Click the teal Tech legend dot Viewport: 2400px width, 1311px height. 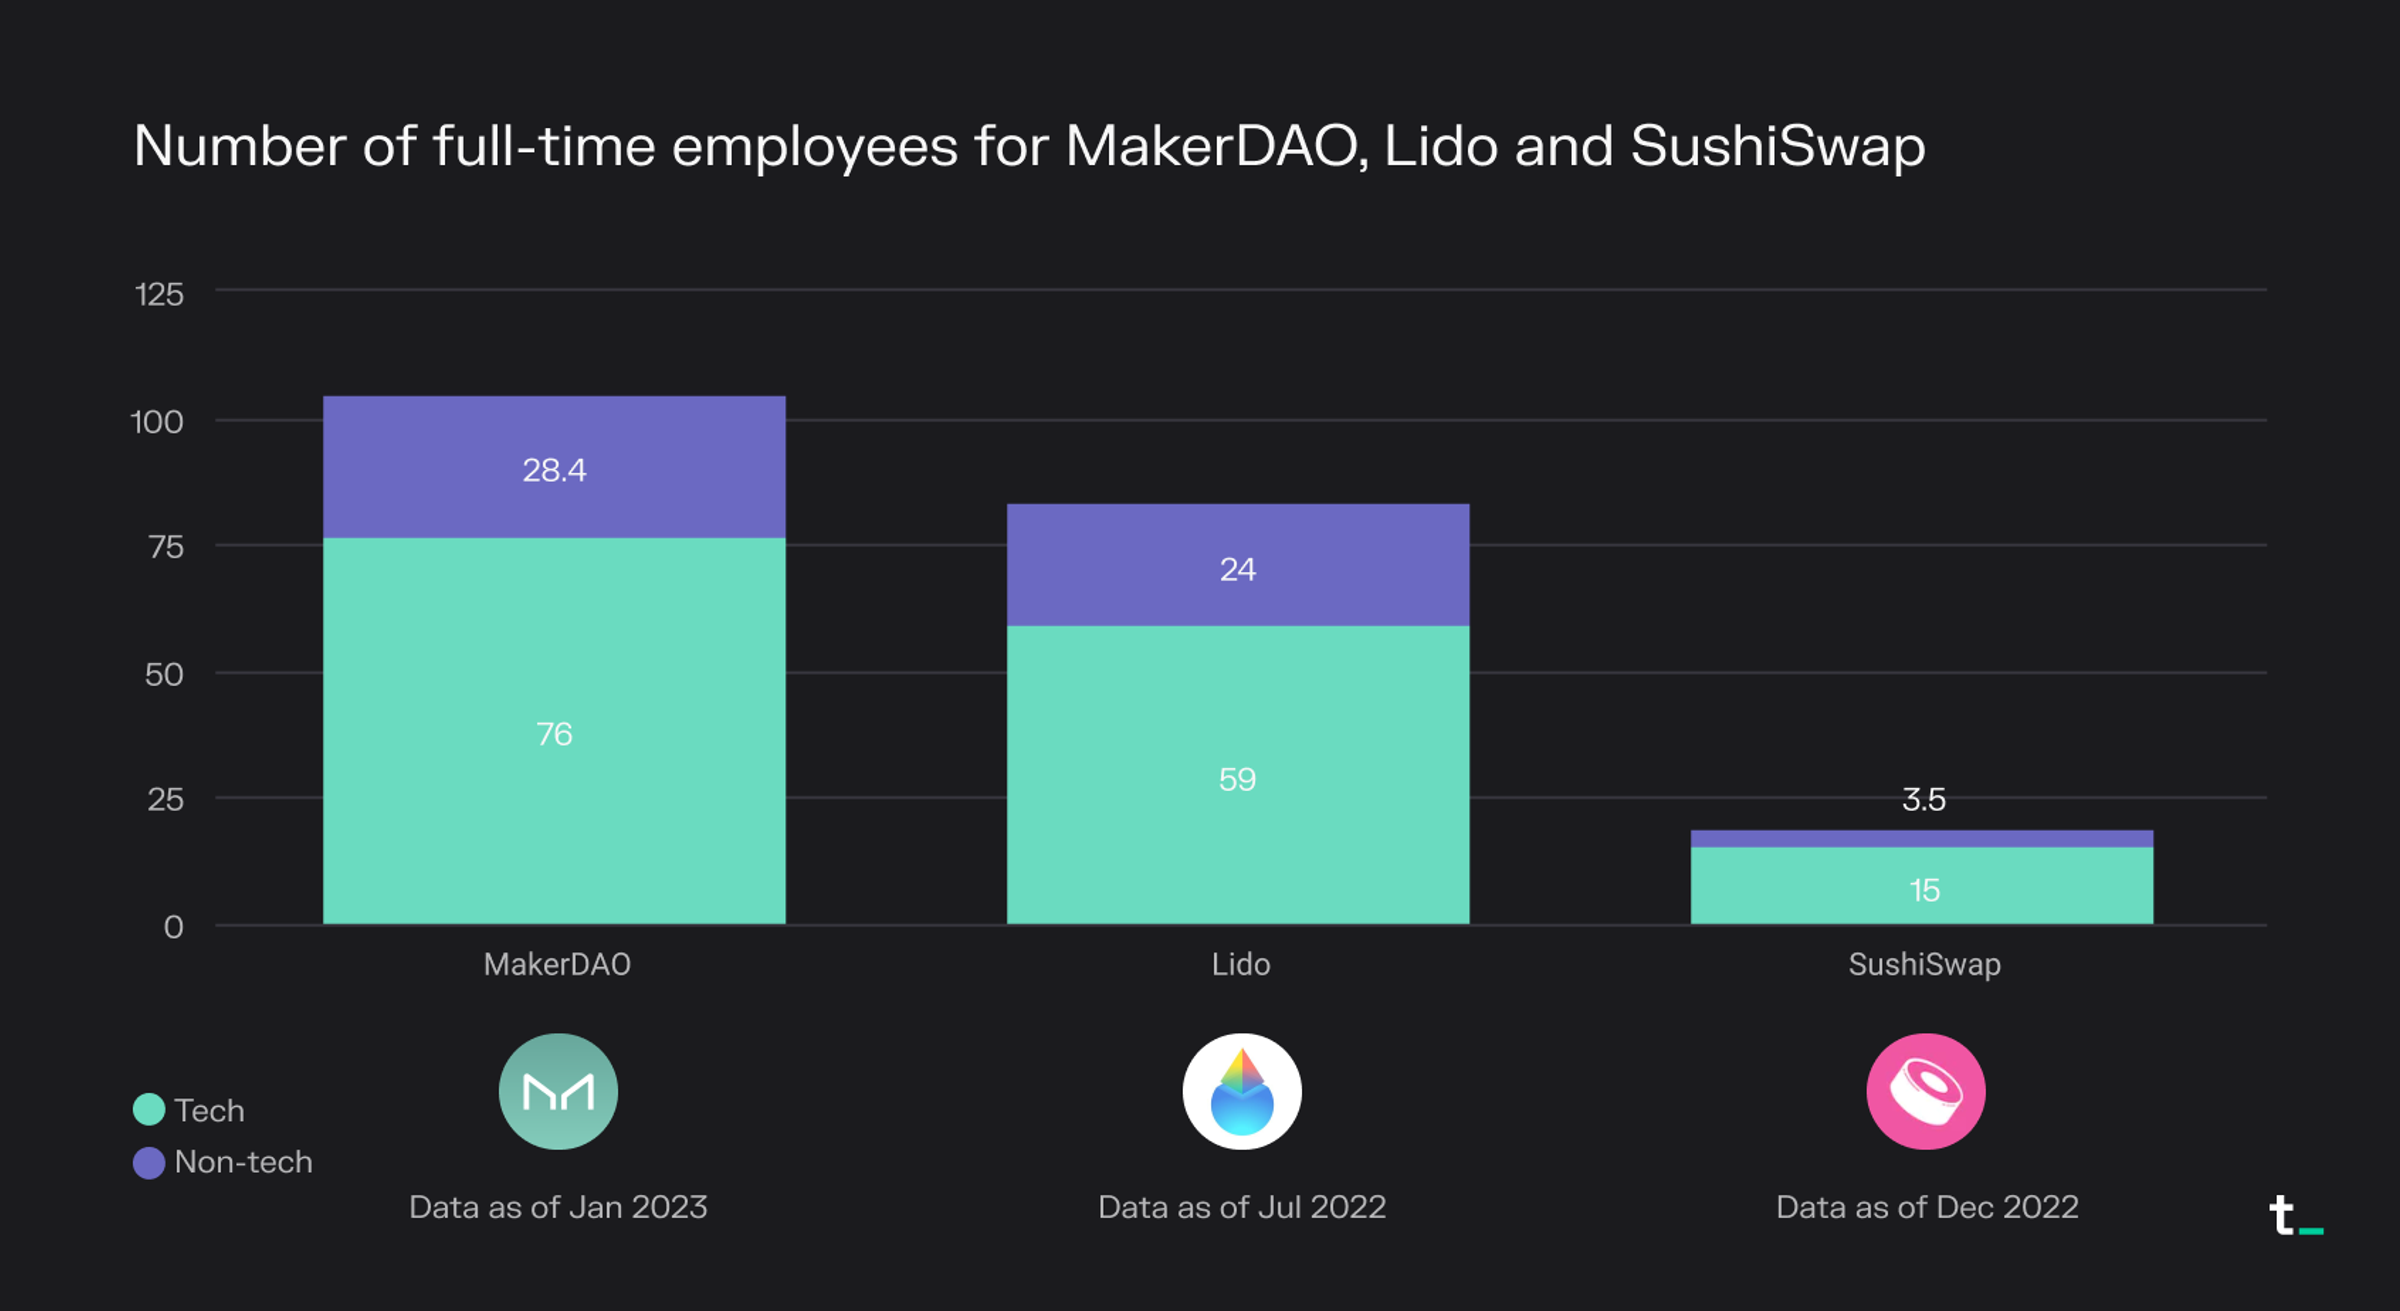click(x=149, y=1109)
